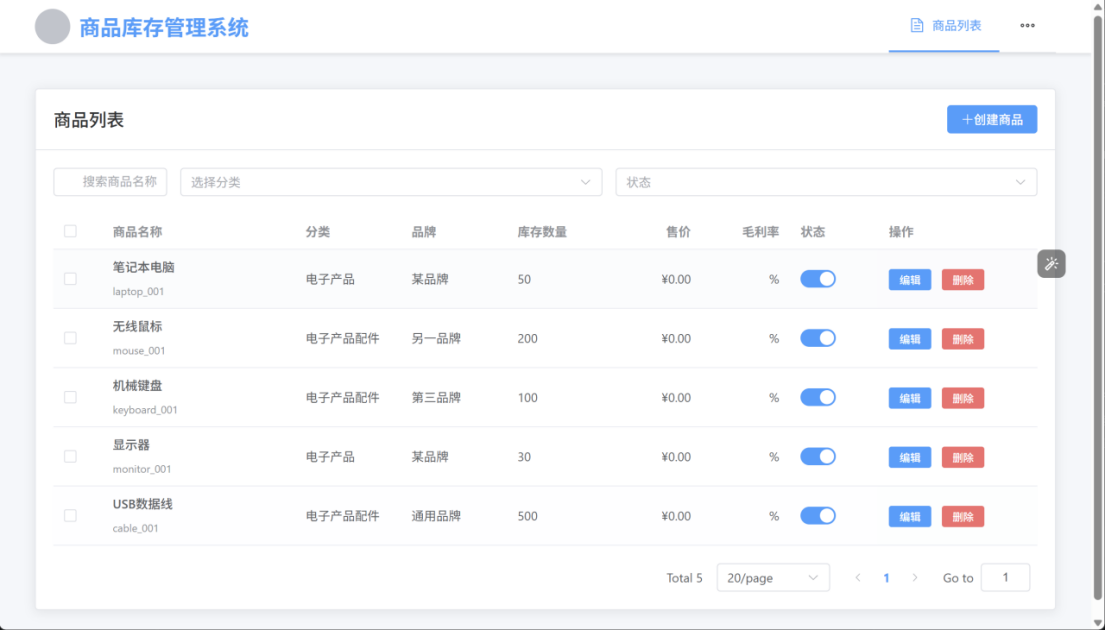Click the 创建商品 create product button
The height and width of the screenshot is (631, 1106).
[x=991, y=119]
